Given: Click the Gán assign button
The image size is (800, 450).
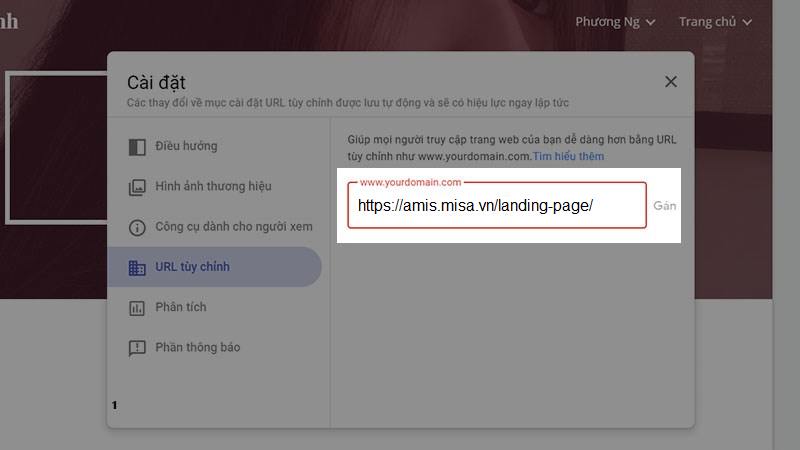Looking at the screenshot, I should coord(665,206).
